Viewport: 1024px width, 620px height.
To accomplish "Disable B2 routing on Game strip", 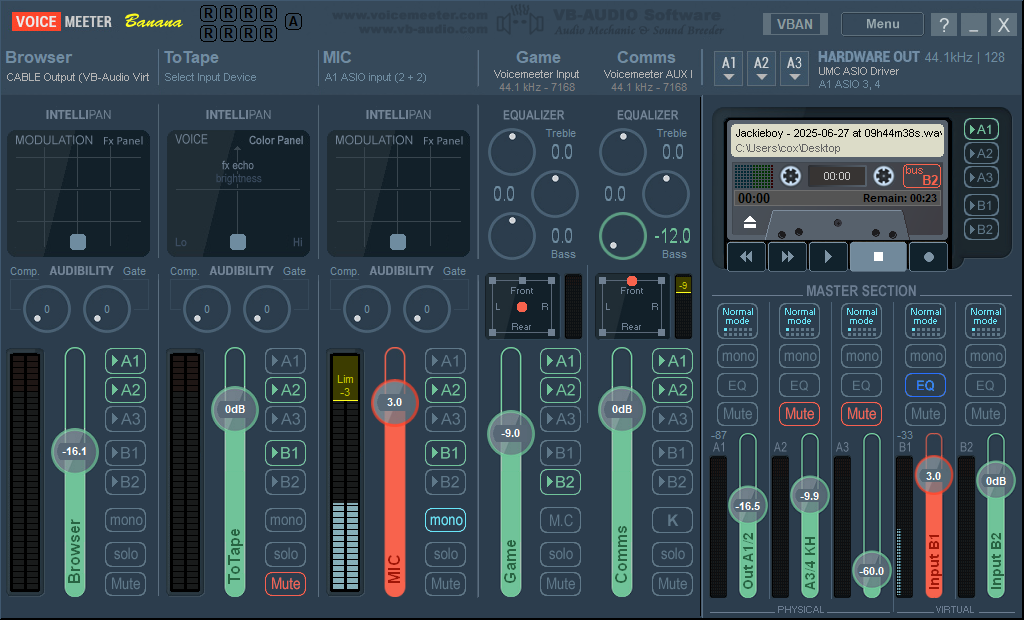I will 560,482.
